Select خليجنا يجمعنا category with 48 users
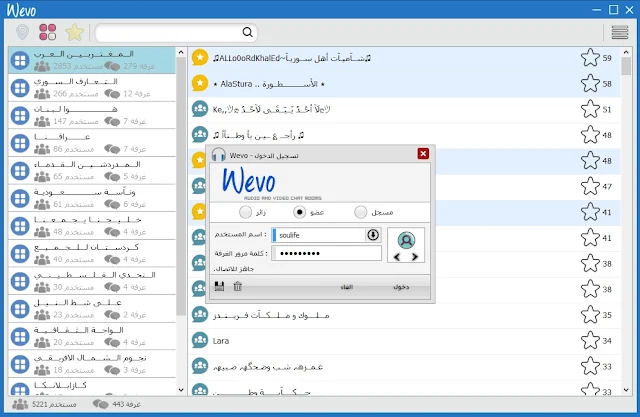Image resolution: width=640 pixels, height=417 pixels. (x=92, y=226)
